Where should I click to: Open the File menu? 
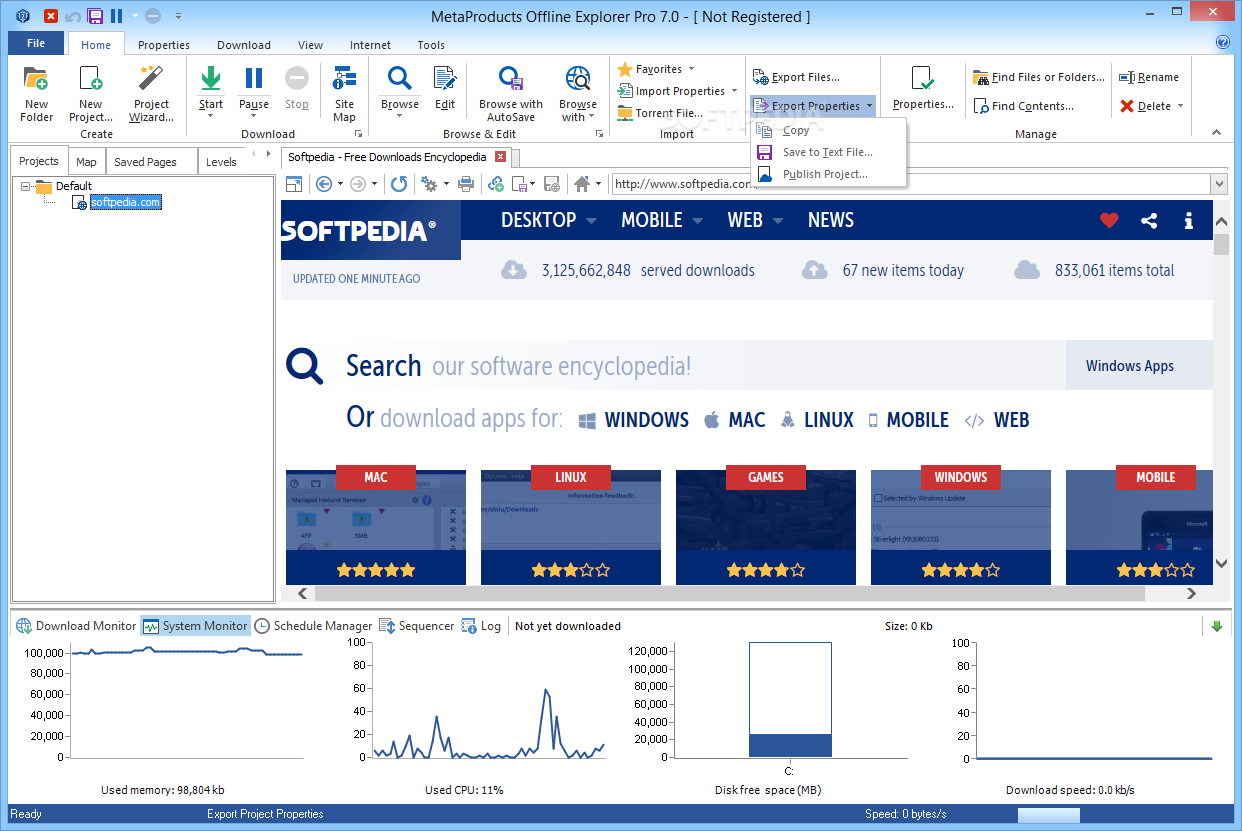click(x=36, y=43)
